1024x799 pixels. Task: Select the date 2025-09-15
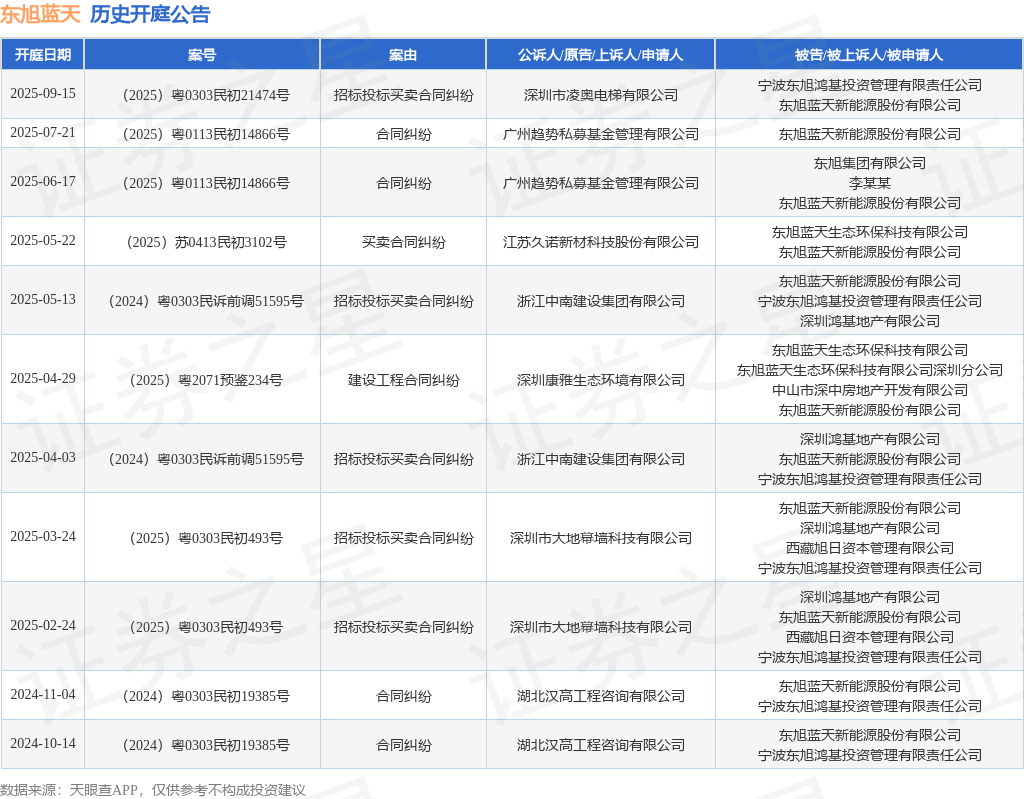coord(43,93)
